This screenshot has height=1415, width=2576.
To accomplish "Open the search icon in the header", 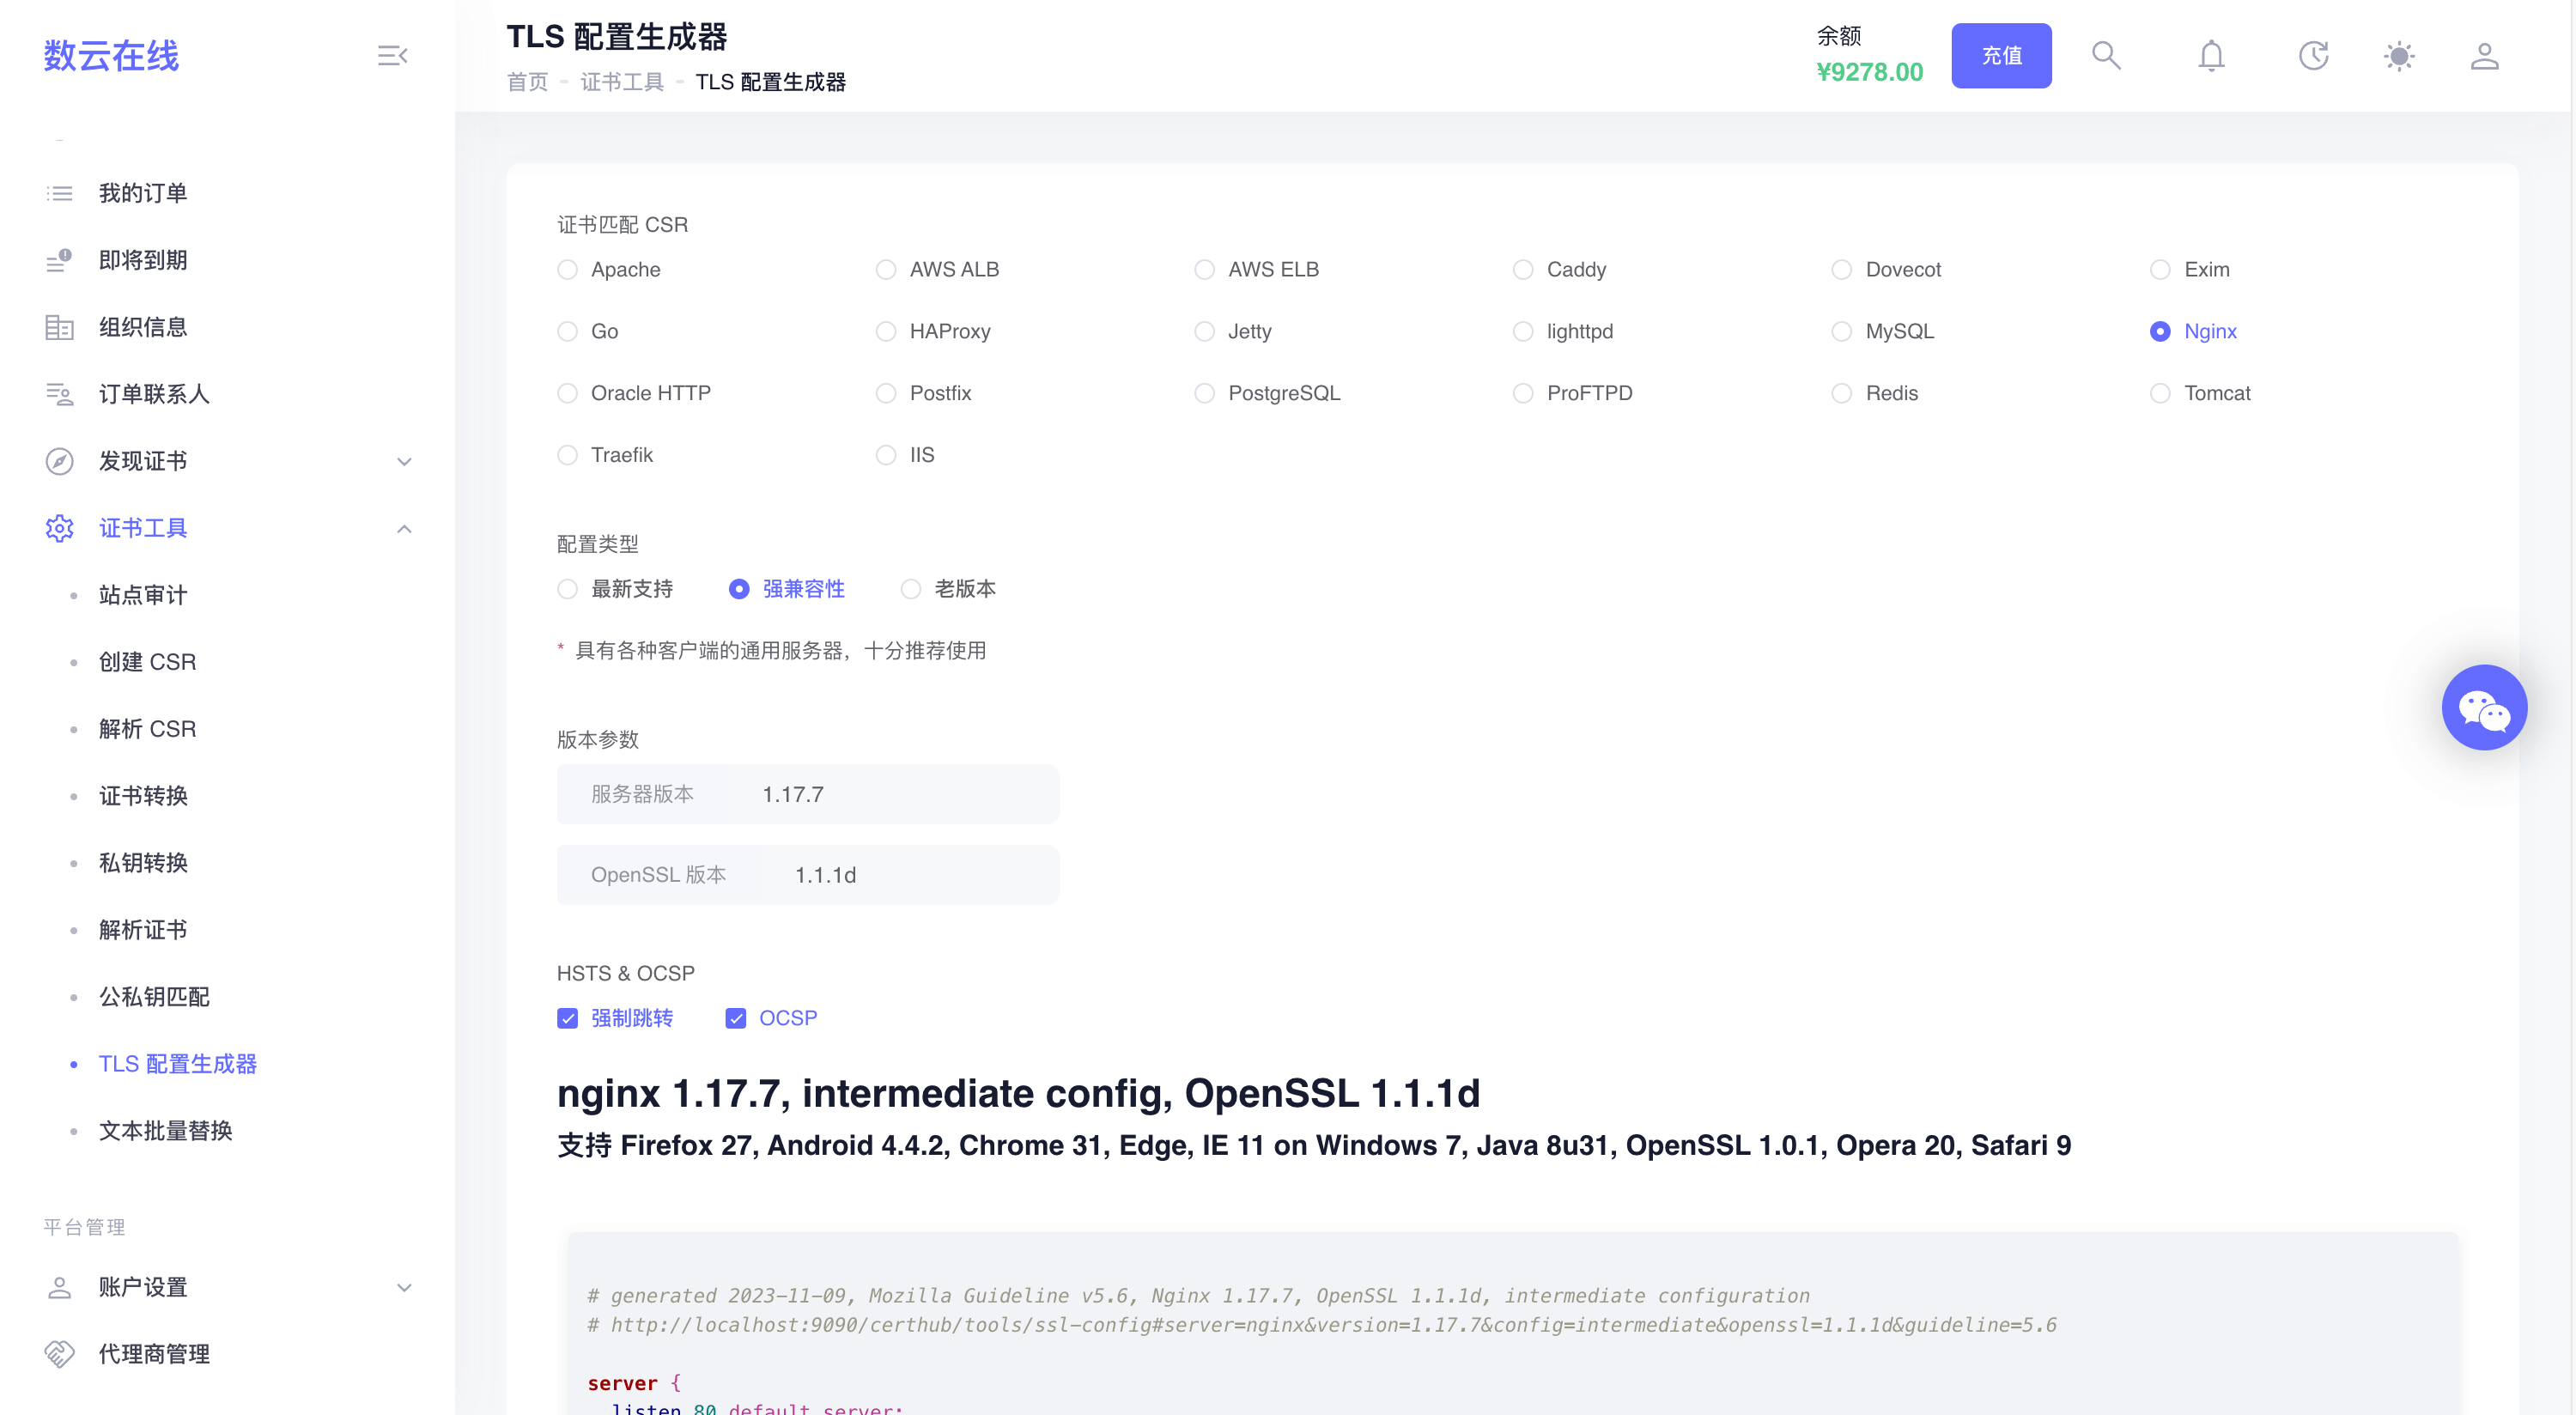I will (2106, 56).
